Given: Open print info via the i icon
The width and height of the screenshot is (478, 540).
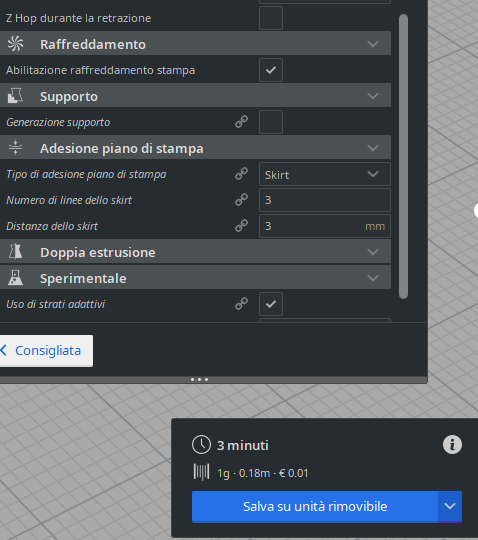Looking at the screenshot, I should tap(452, 445).
